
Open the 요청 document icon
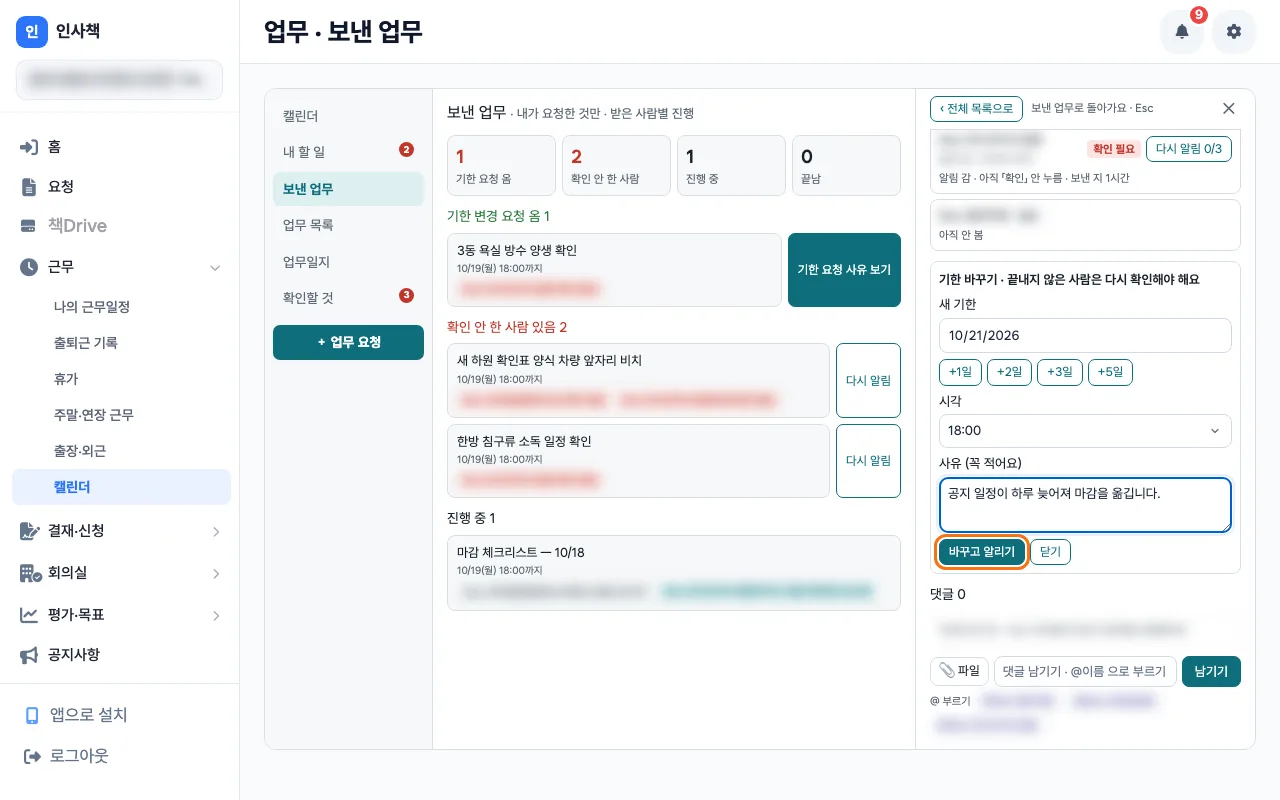(x=29, y=187)
